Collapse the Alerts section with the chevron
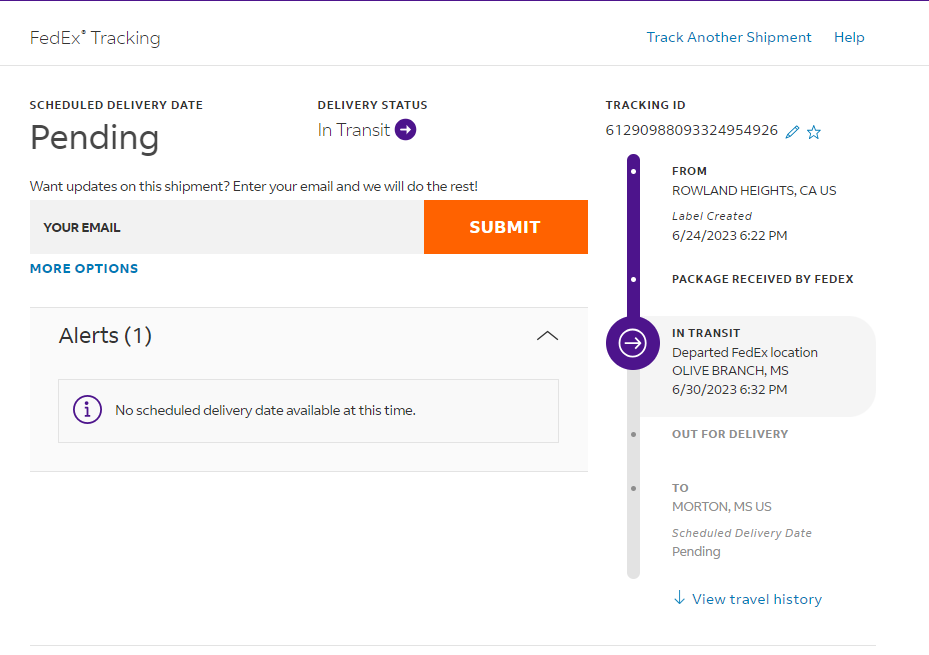The height and width of the screenshot is (655, 929). 547,336
